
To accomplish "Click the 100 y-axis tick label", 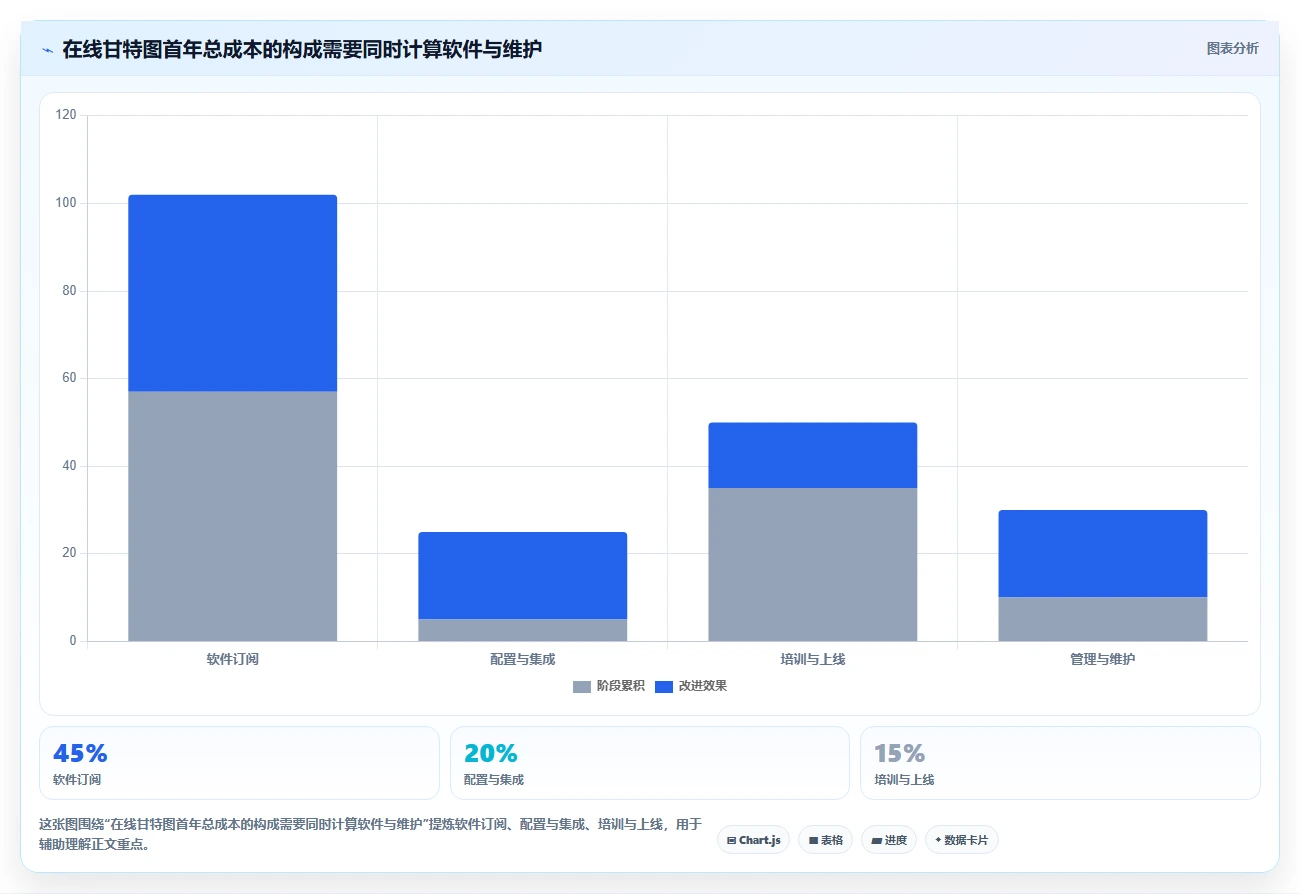I will click(x=66, y=203).
